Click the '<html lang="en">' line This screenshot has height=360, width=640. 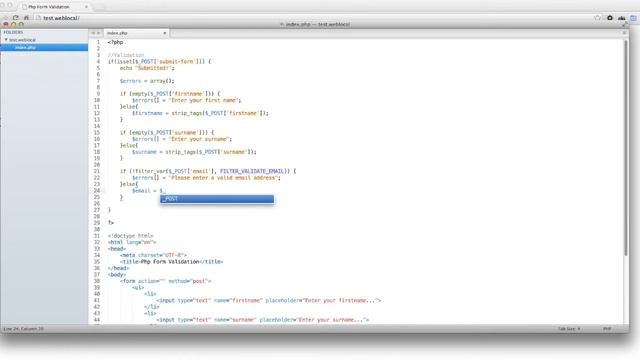pyautogui.click(x=132, y=242)
